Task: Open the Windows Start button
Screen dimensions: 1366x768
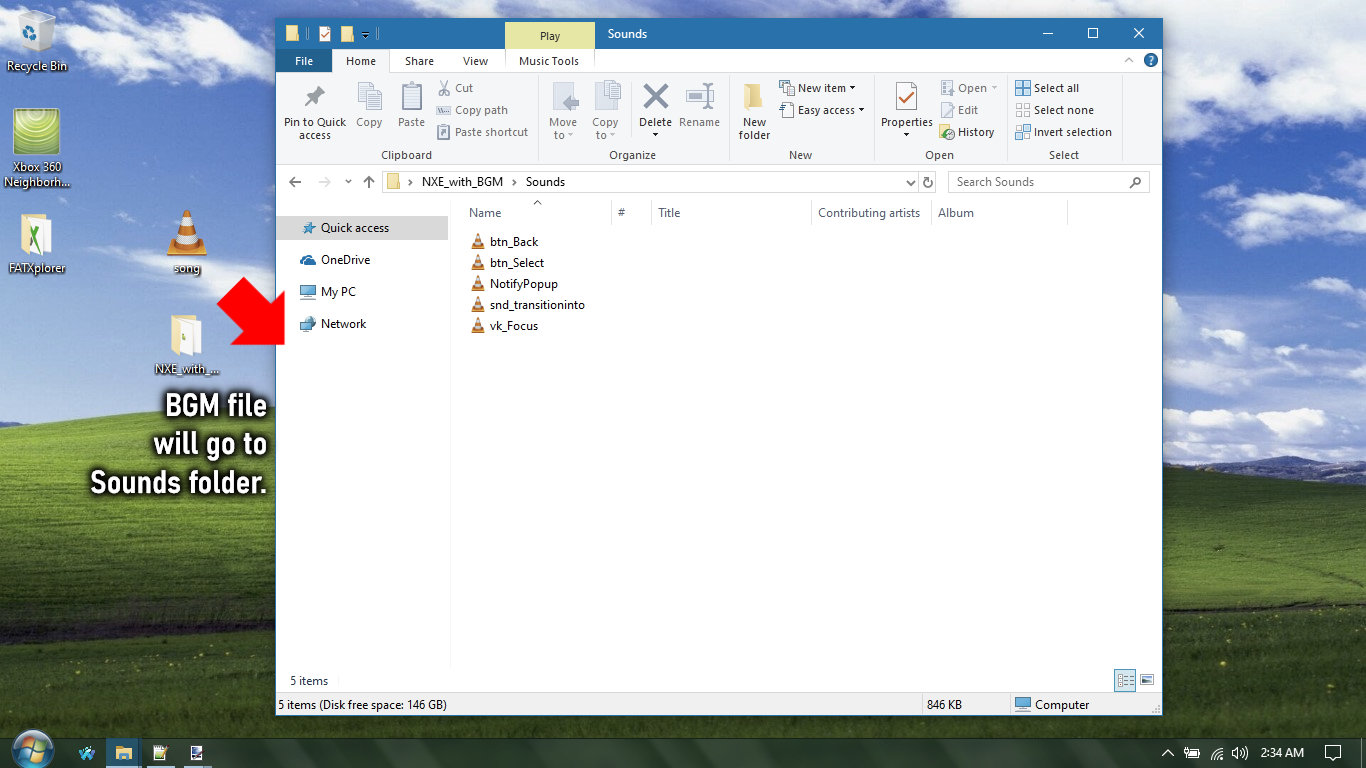Action: pyautogui.click(x=33, y=752)
